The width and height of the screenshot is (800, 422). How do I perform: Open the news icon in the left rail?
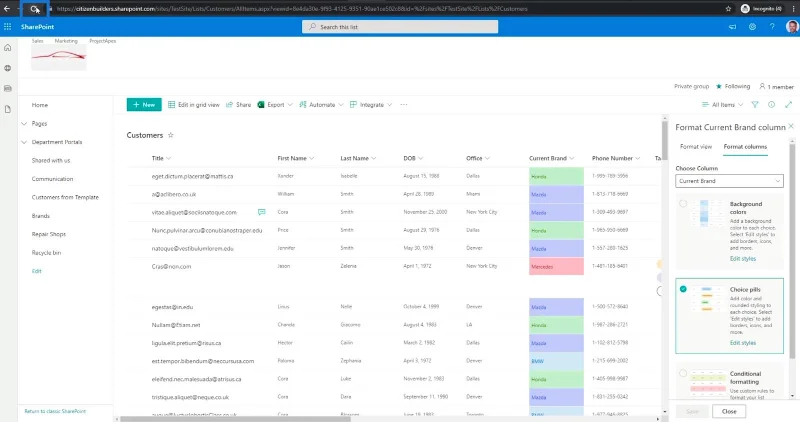tap(8, 88)
